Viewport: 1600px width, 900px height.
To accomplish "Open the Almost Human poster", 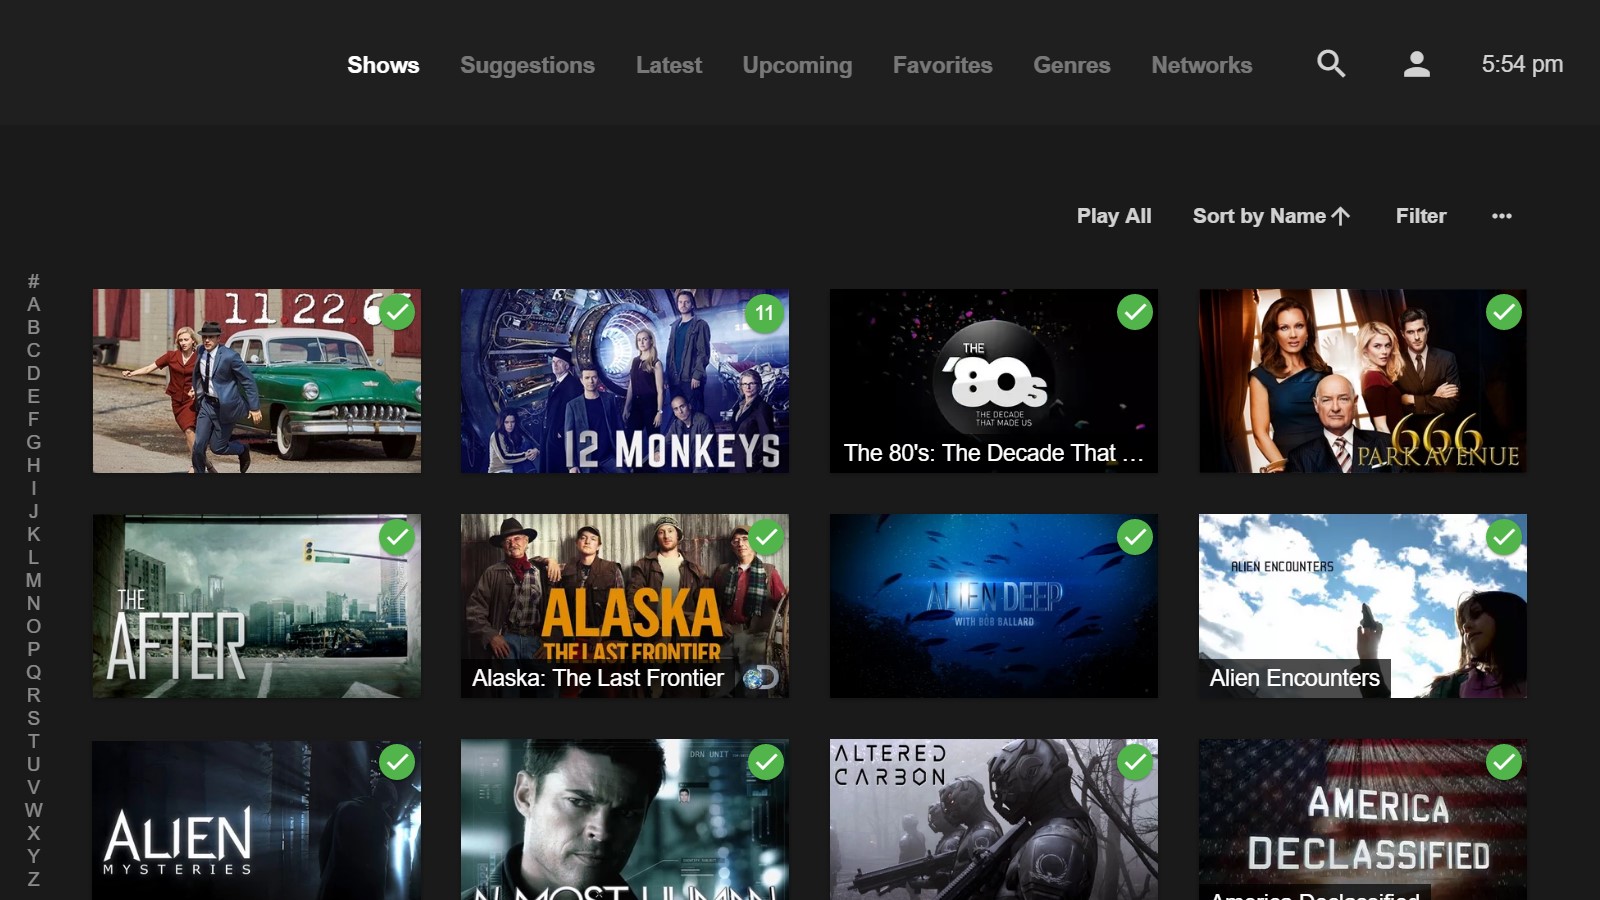I will pos(625,820).
